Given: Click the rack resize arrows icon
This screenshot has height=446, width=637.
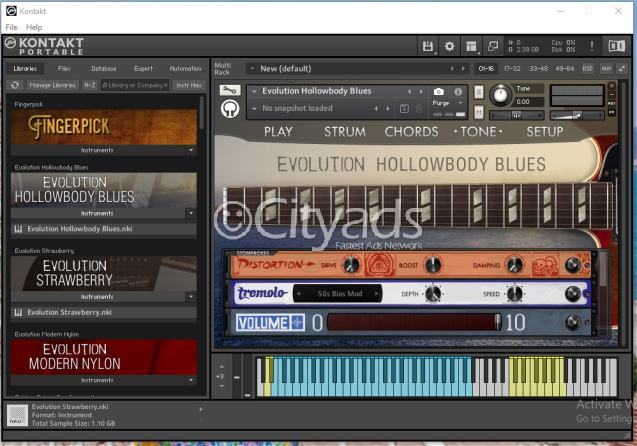Looking at the screenshot, I should (622, 69).
